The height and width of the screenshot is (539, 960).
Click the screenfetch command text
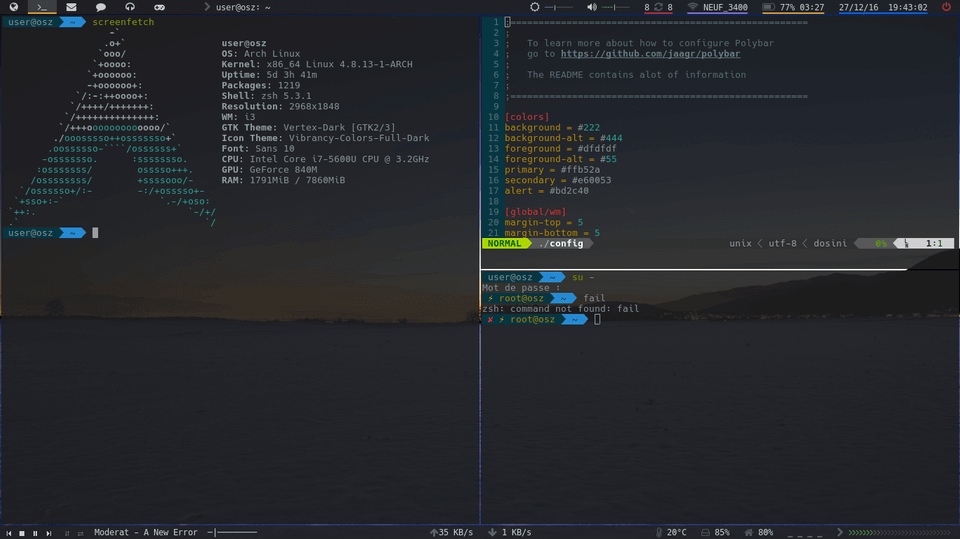123,21
